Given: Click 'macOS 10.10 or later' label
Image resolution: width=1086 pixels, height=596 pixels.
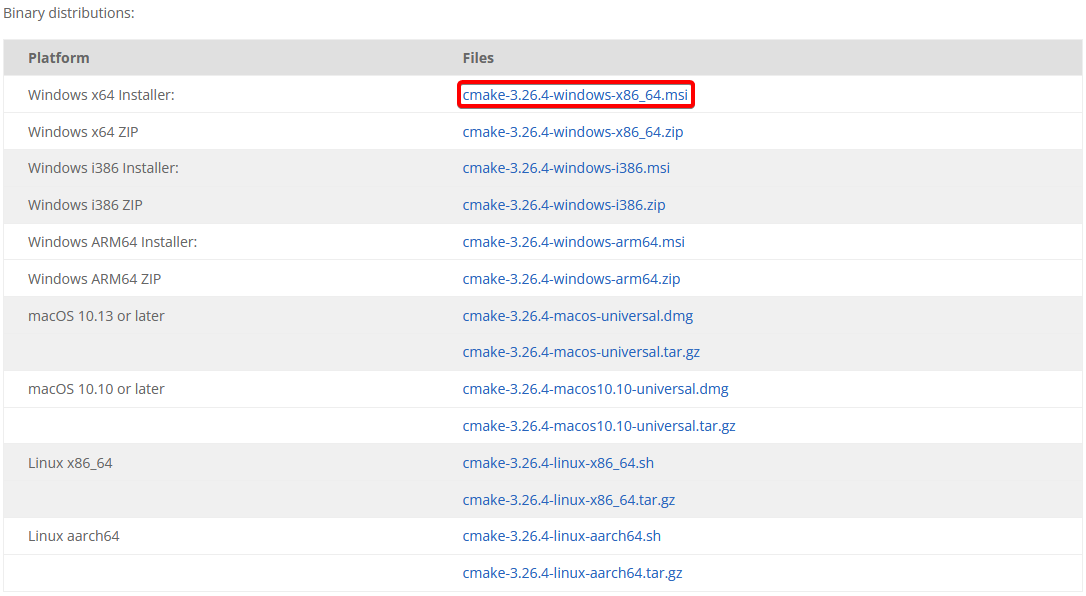Looking at the screenshot, I should (x=96, y=389).
